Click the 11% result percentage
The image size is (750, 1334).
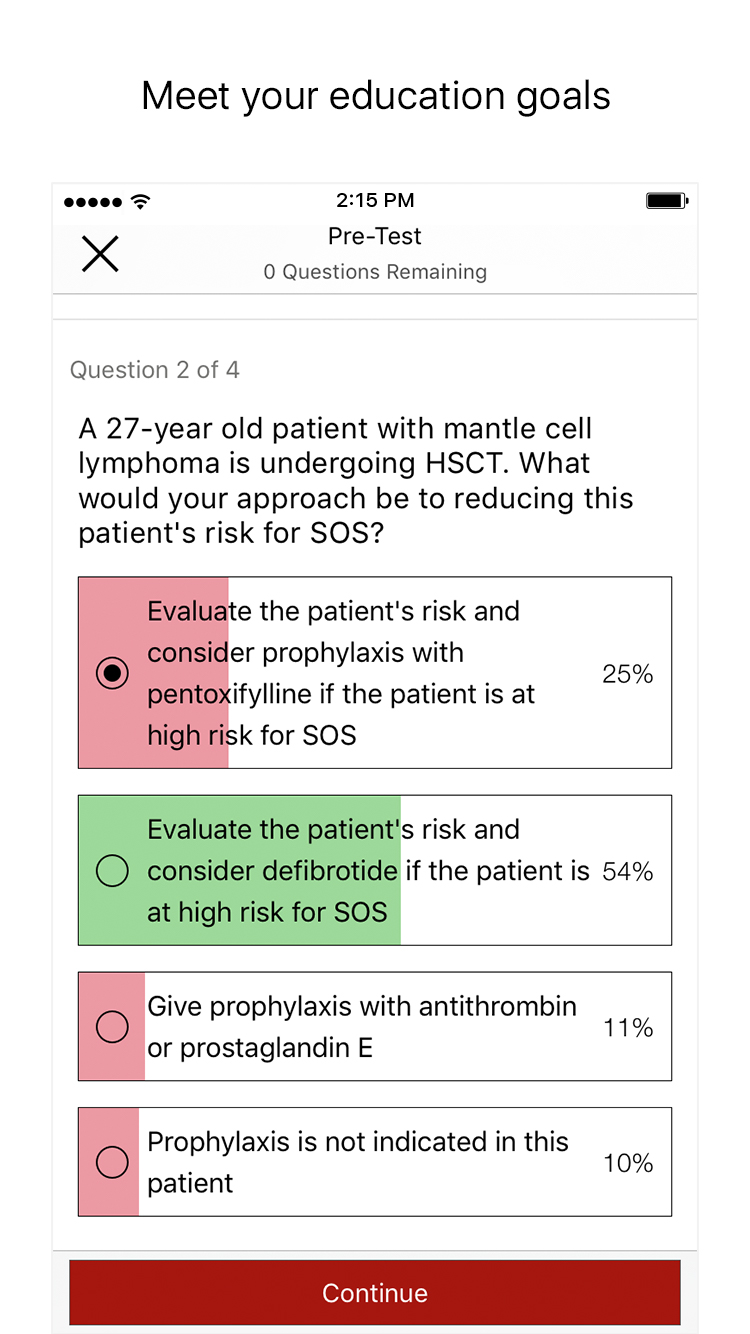pos(627,1027)
